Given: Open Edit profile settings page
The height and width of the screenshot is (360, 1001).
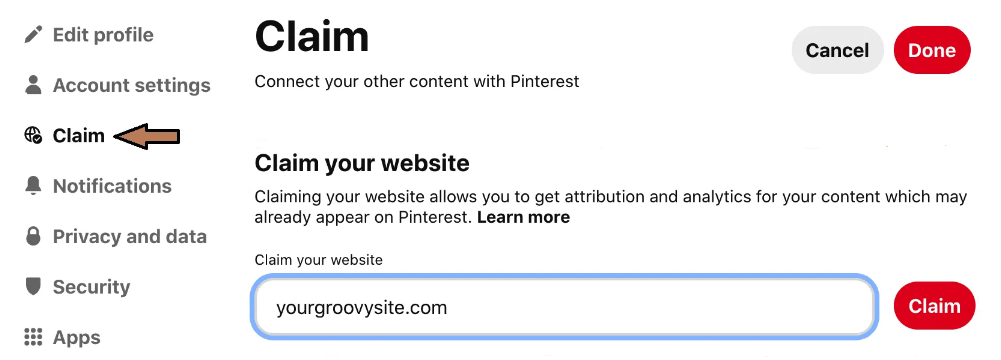Looking at the screenshot, I should [x=103, y=34].
